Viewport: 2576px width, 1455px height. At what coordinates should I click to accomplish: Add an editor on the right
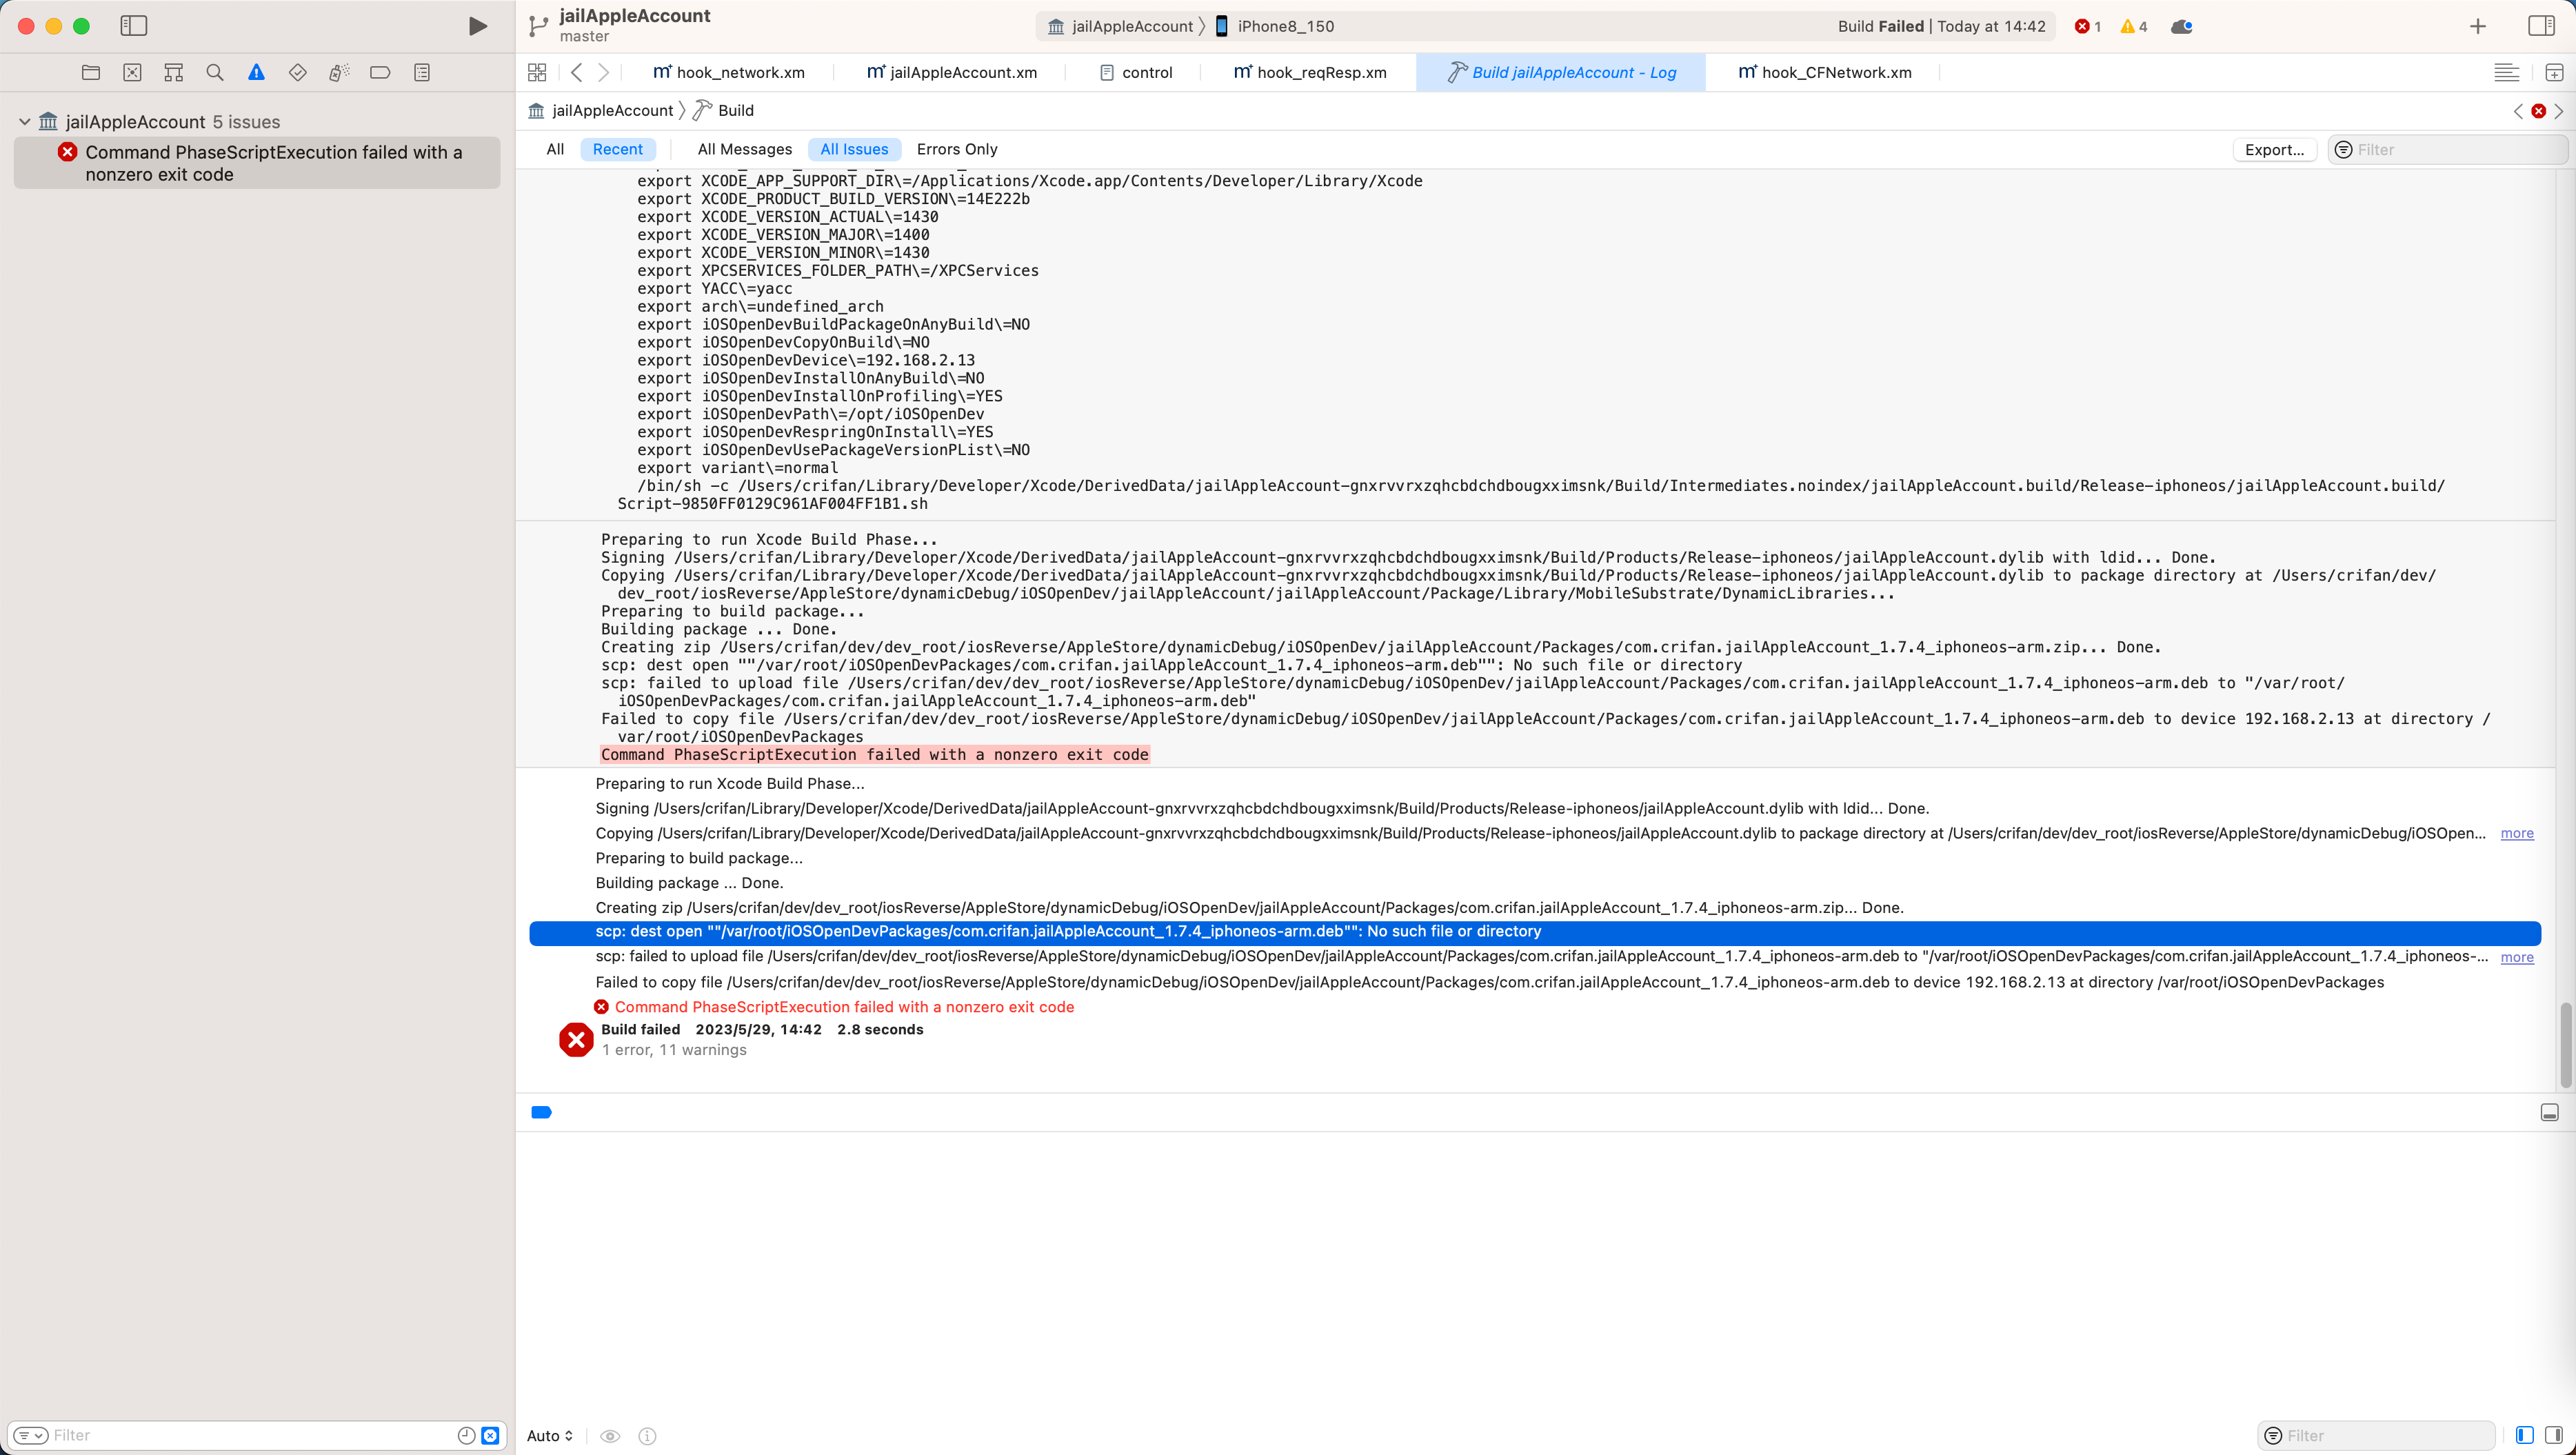point(2554,72)
